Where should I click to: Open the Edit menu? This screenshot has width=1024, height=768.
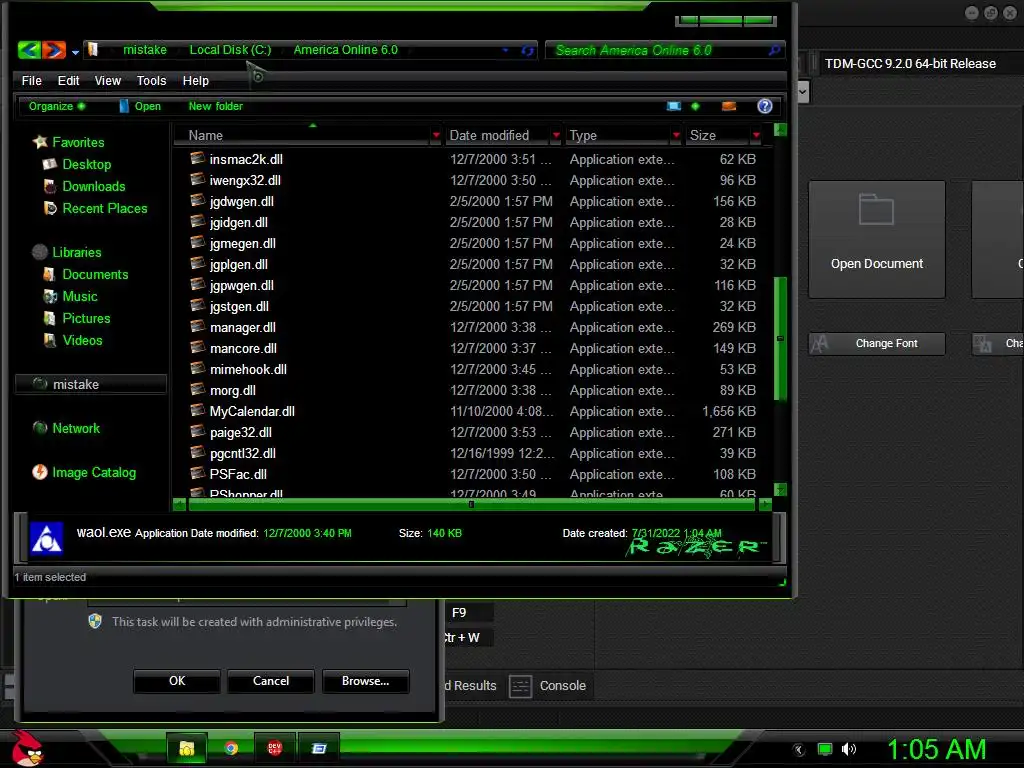click(68, 80)
